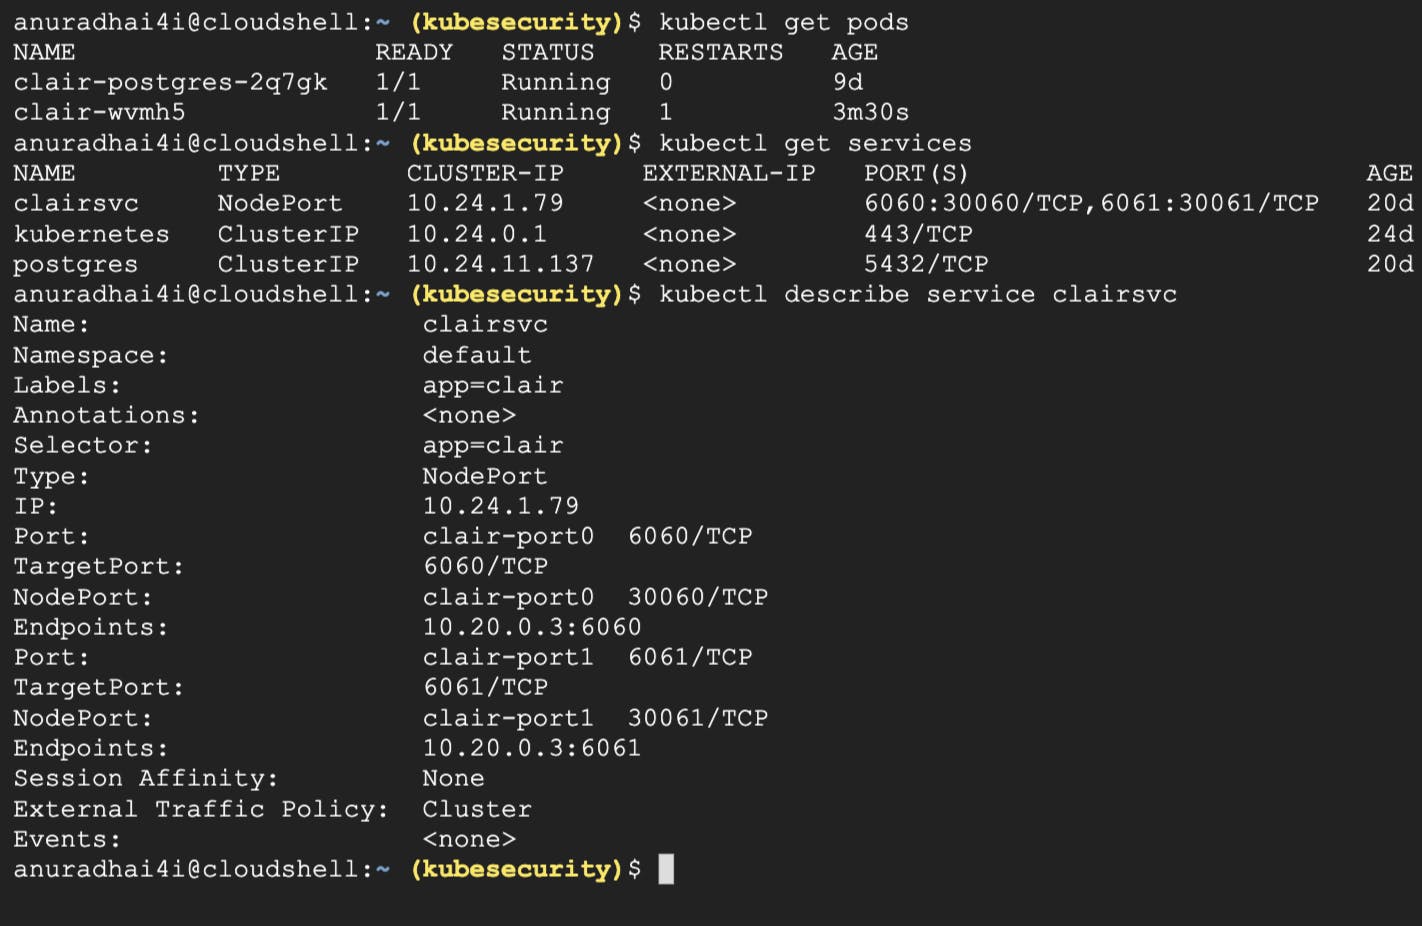Screen dimensions: 1422x926
Task: Click the Namespace value default
Action: tap(477, 355)
